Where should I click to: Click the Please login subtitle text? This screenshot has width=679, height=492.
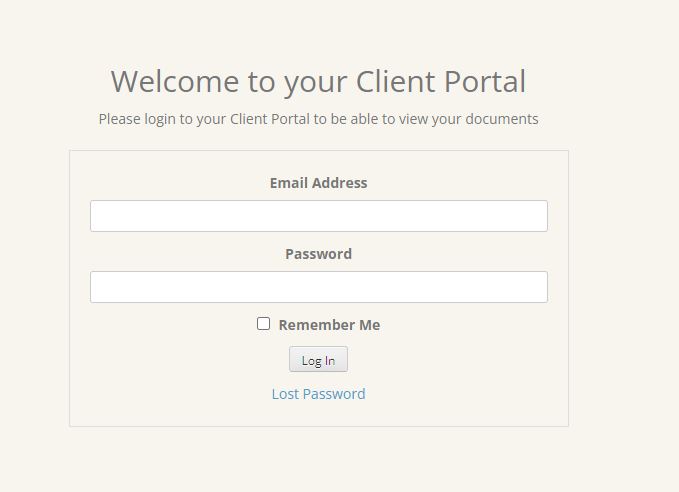coord(318,119)
